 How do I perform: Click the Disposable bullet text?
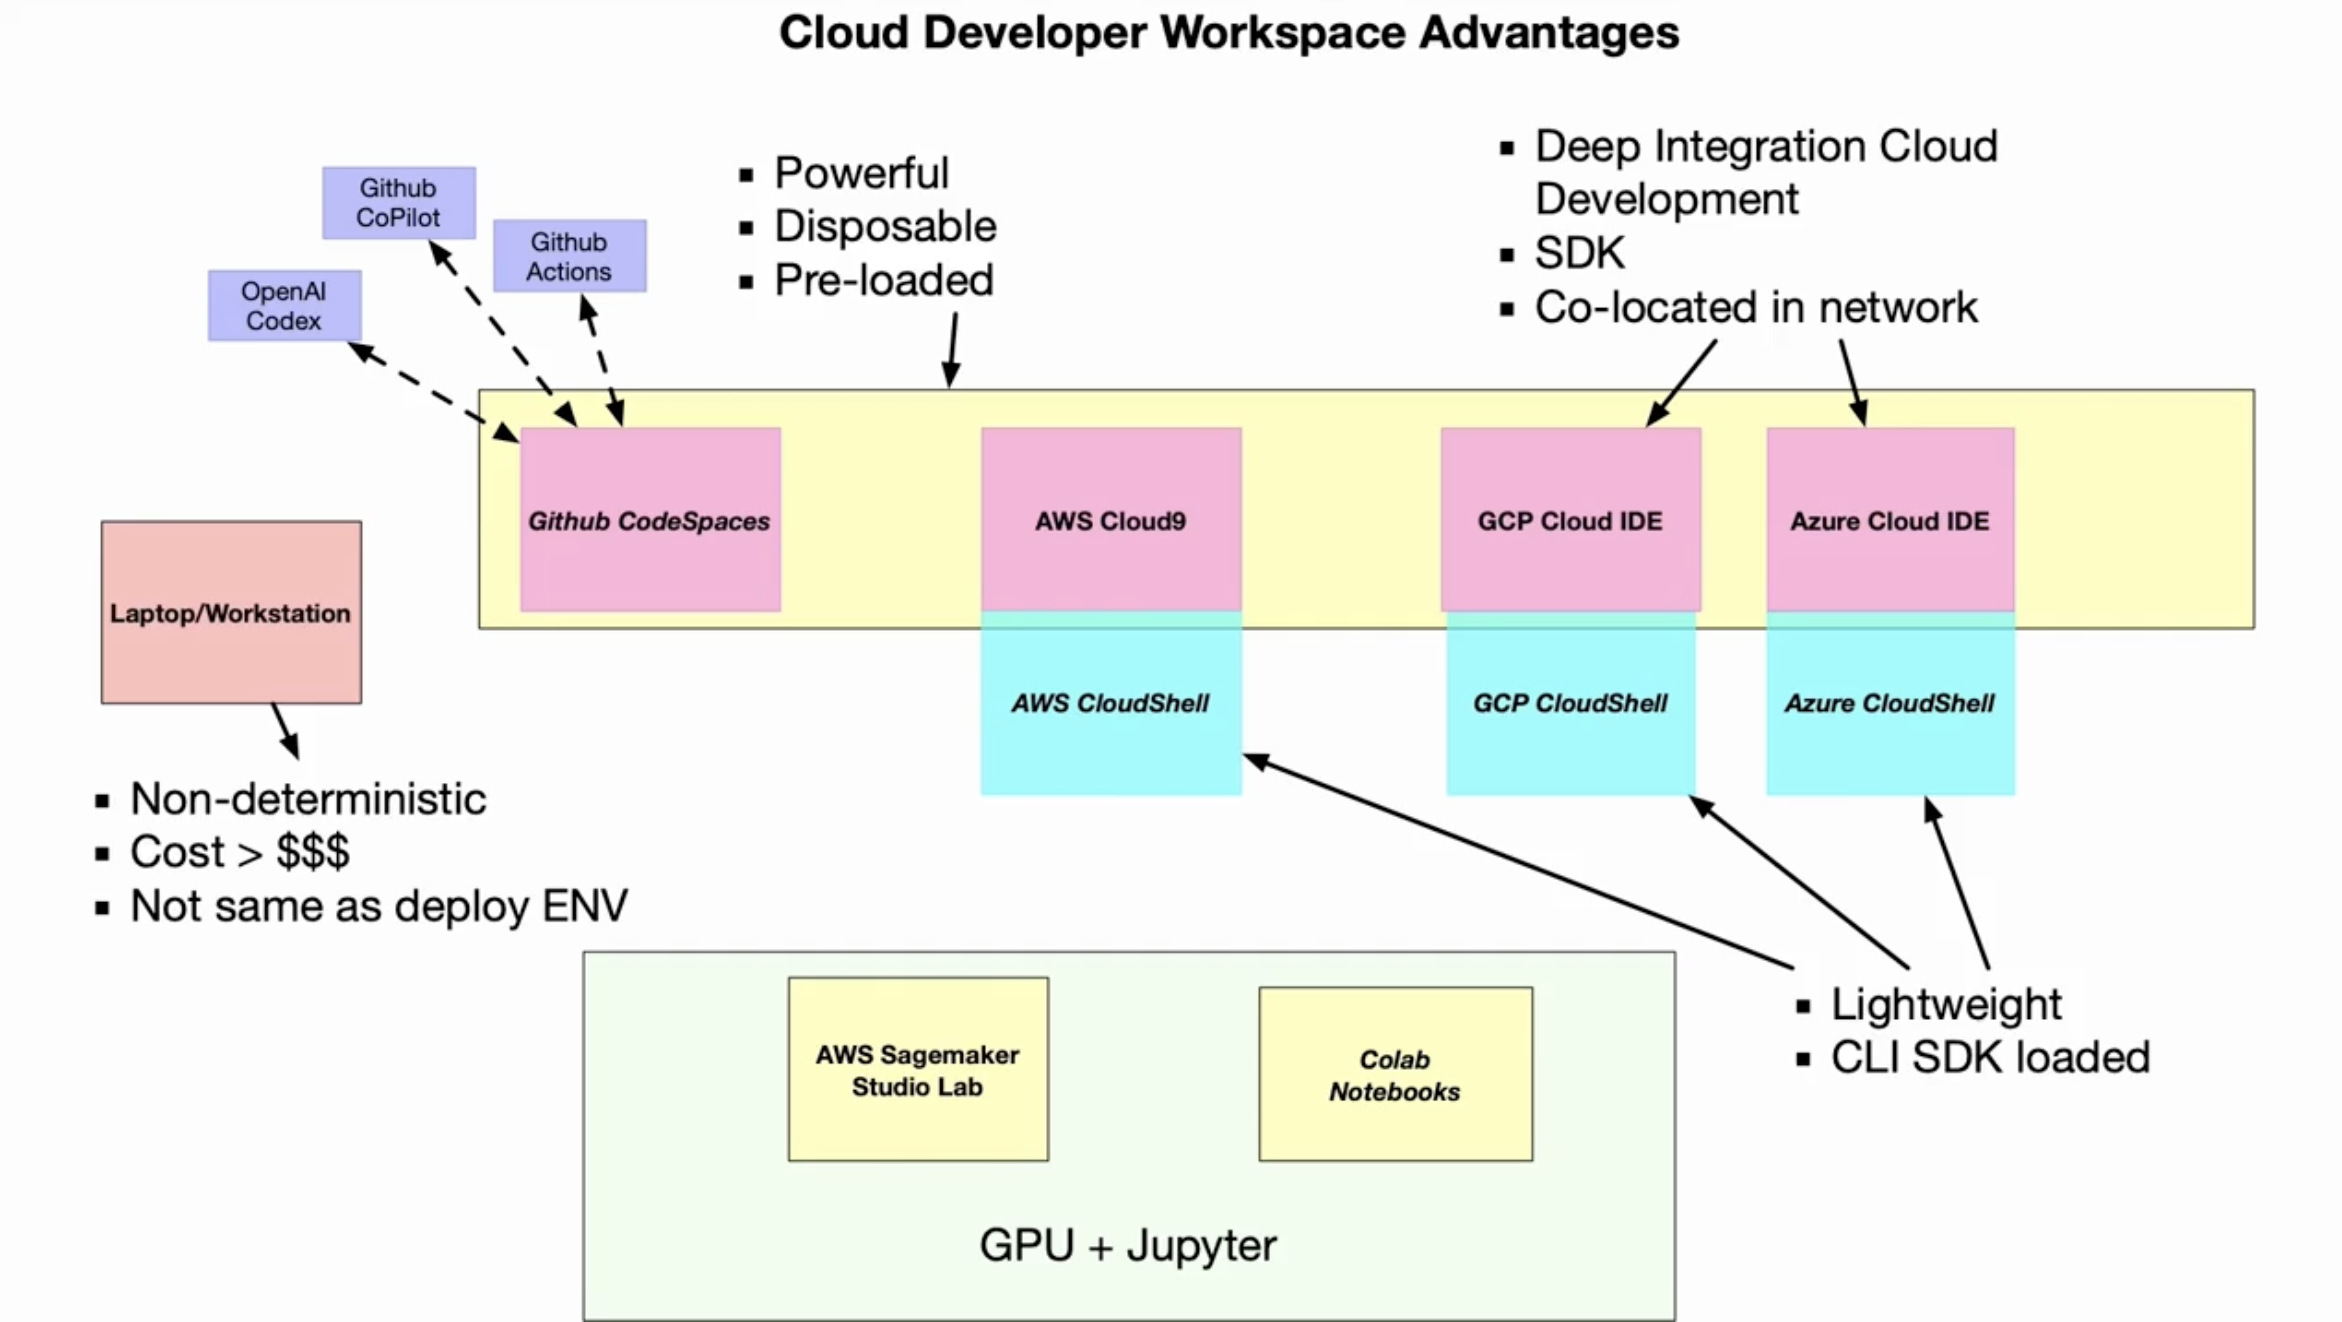pyautogui.click(x=885, y=226)
